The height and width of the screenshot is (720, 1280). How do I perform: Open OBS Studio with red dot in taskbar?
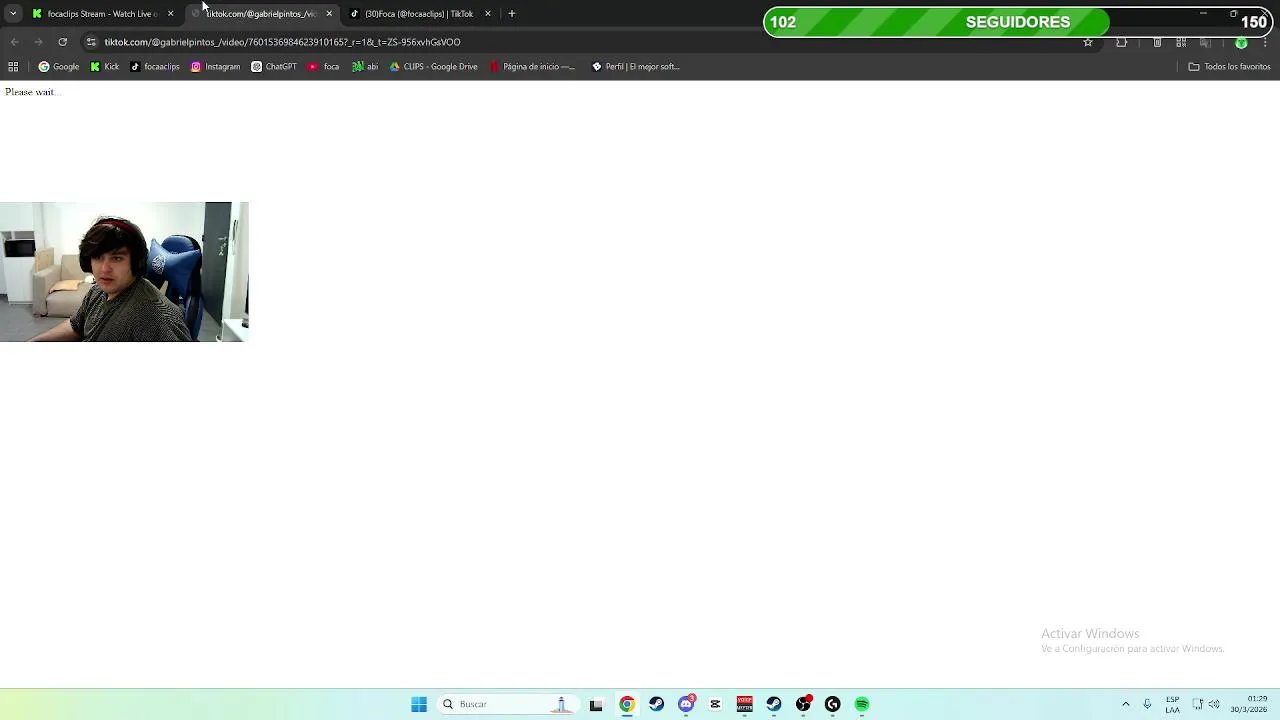(x=803, y=704)
